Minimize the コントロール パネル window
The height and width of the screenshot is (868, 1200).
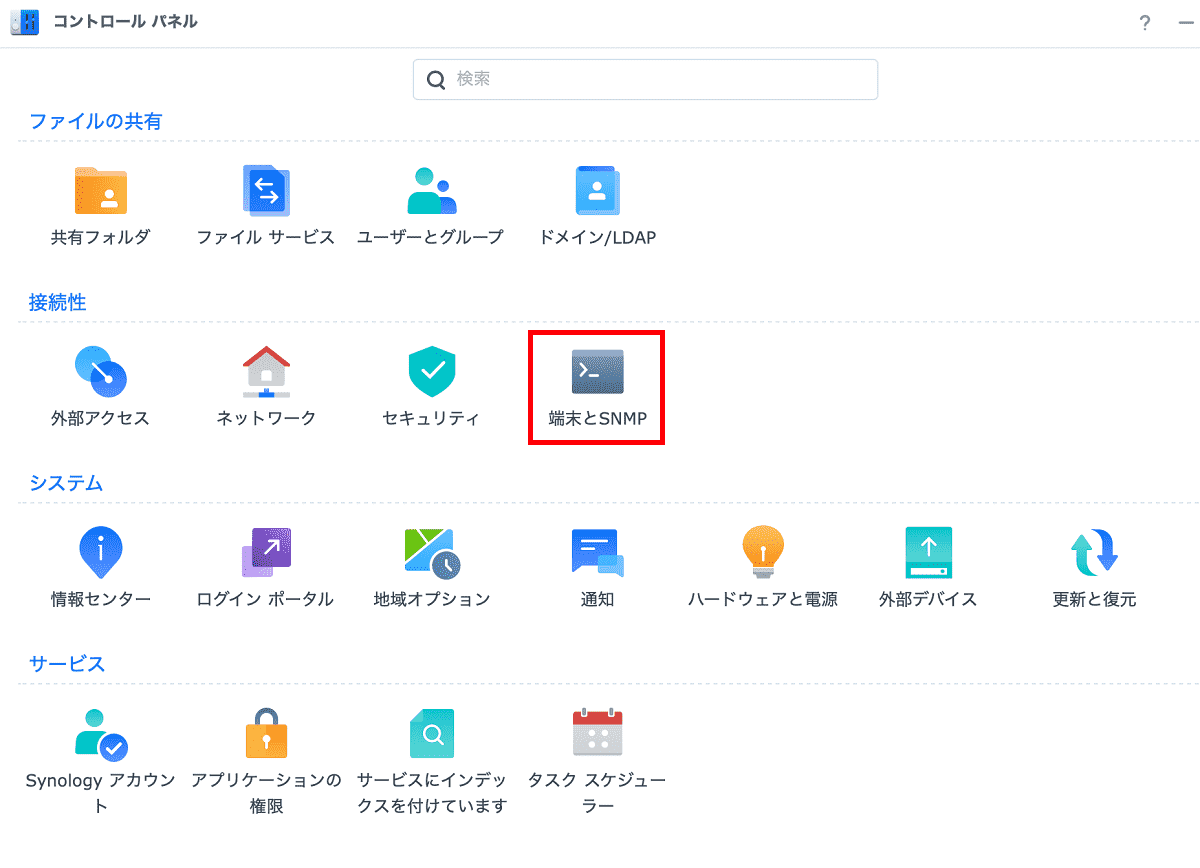tap(1187, 23)
